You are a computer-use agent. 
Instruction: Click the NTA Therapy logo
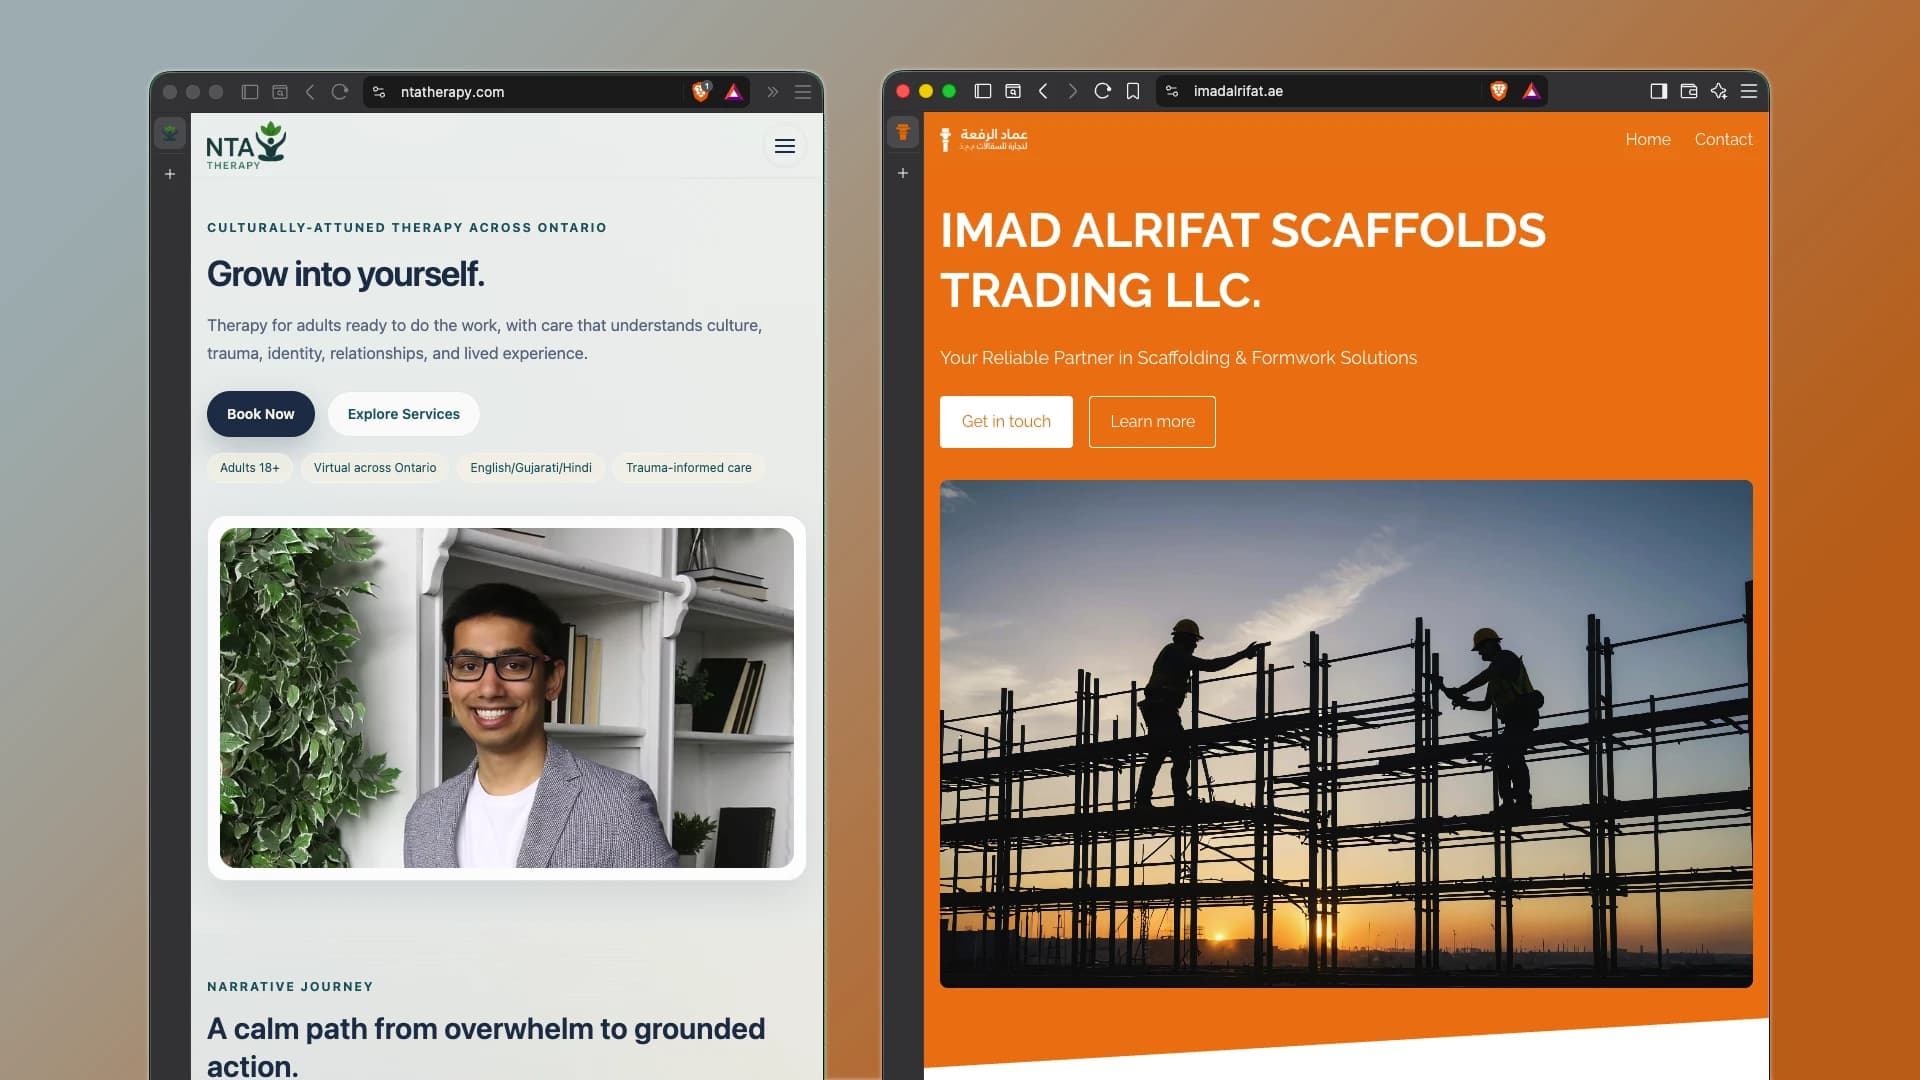click(x=246, y=146)
